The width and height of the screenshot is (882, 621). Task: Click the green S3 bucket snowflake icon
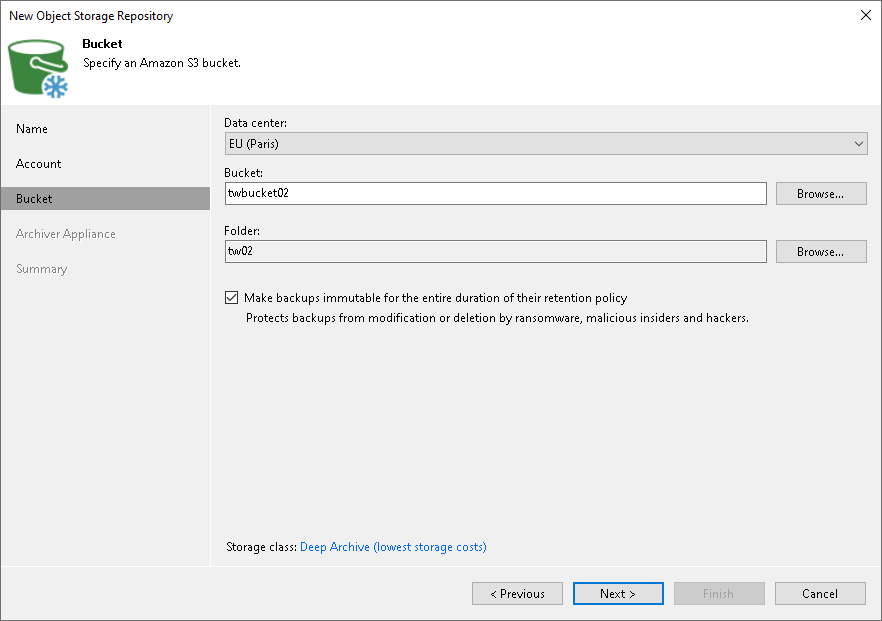pyautogui.click(x=38, y=68)
